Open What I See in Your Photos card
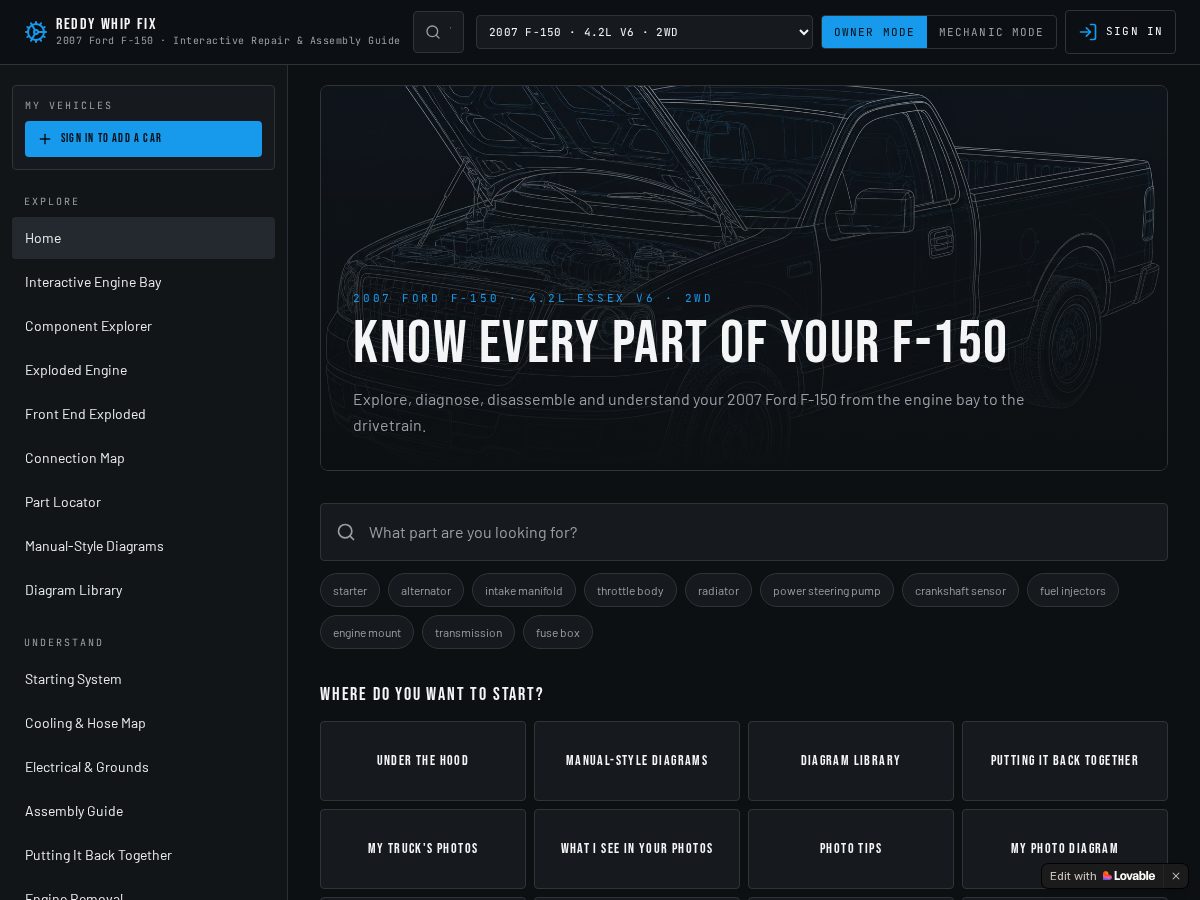Screen dimensions: 1200x900 point(637,849)
